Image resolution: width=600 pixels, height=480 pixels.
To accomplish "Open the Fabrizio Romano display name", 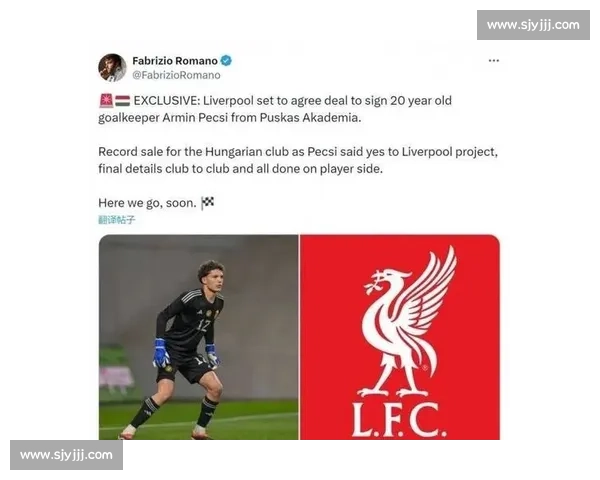I will [175, 61].
